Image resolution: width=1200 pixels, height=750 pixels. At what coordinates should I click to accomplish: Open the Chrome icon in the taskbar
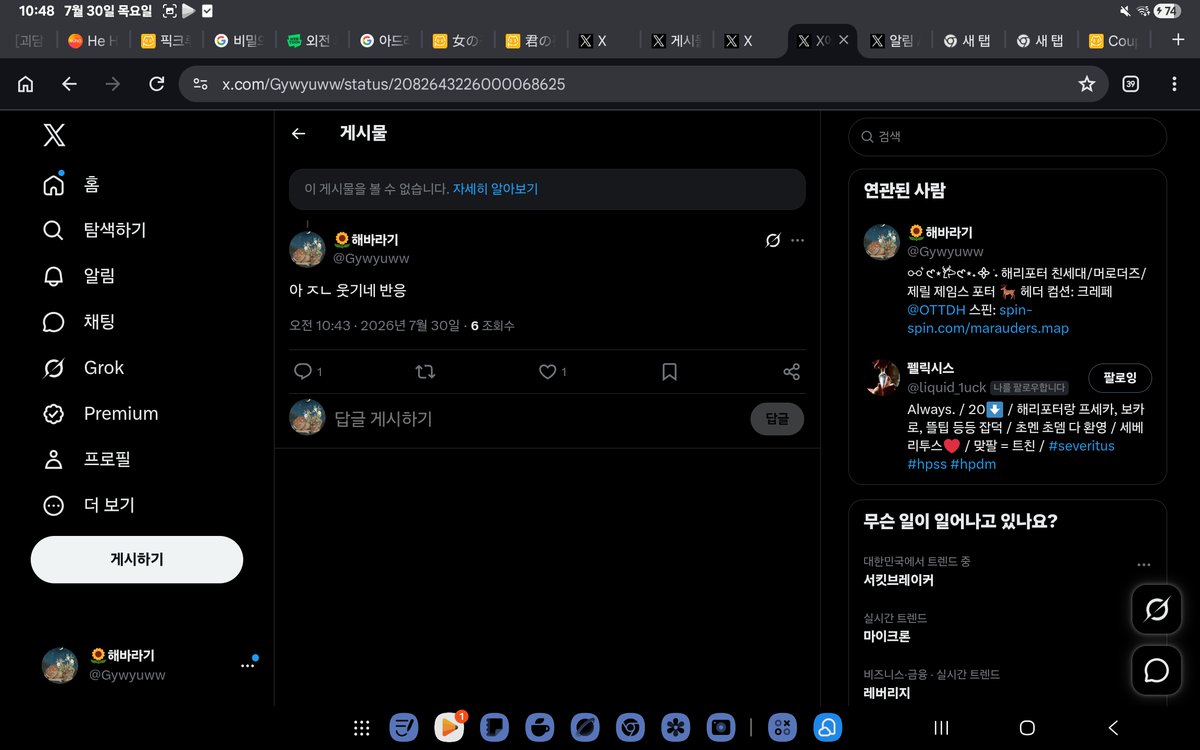[x=629, y=728]
